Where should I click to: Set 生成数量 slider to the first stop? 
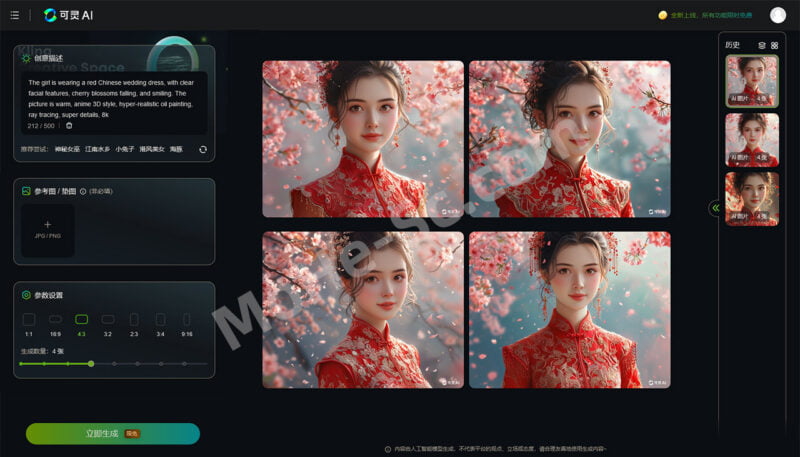[21, 364]
